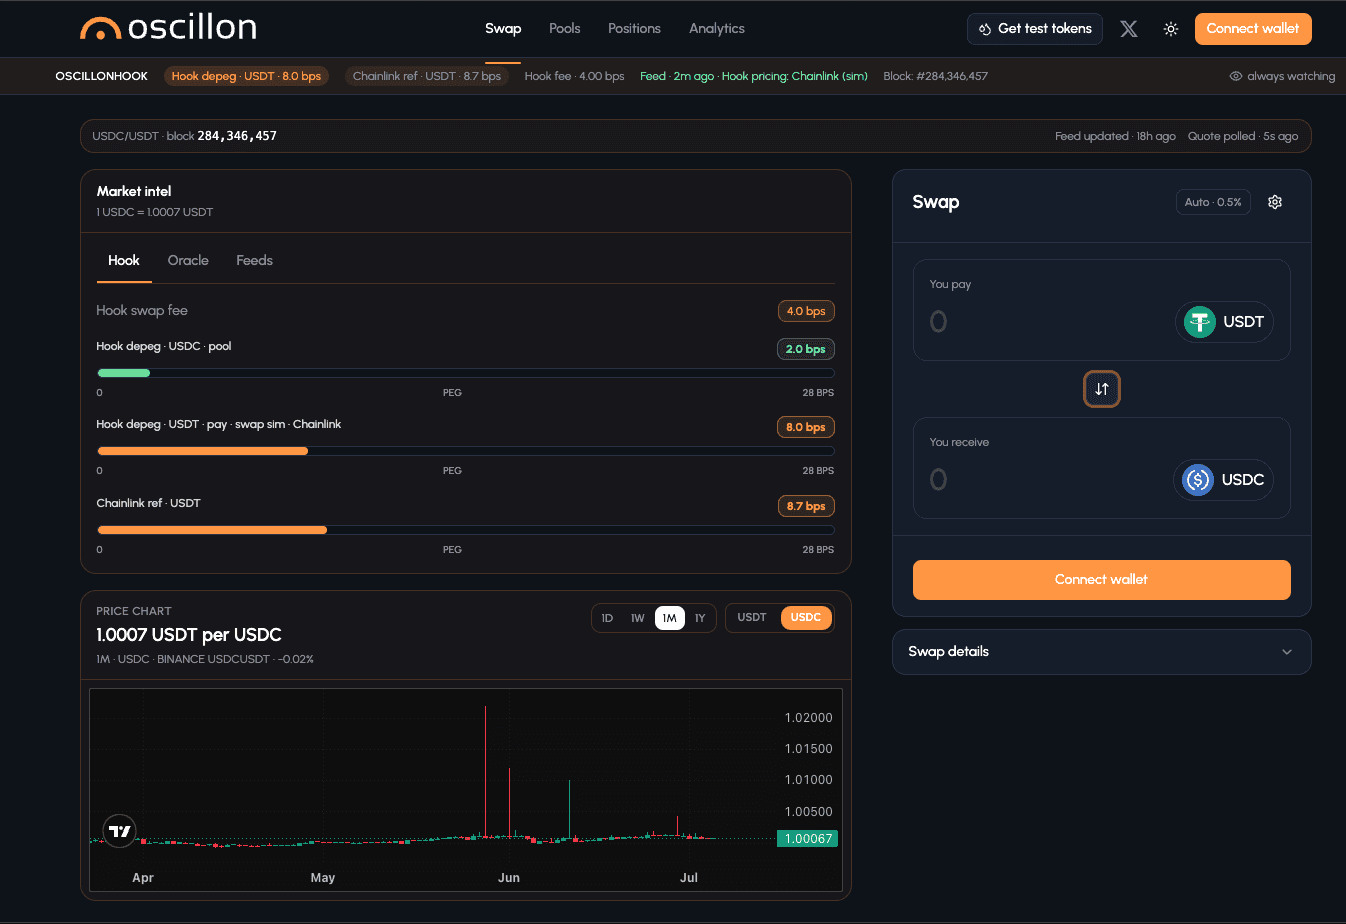Viewport: 1346px width, 924px height.
Task: Go to the Pools page
Action: pos(565,28)
